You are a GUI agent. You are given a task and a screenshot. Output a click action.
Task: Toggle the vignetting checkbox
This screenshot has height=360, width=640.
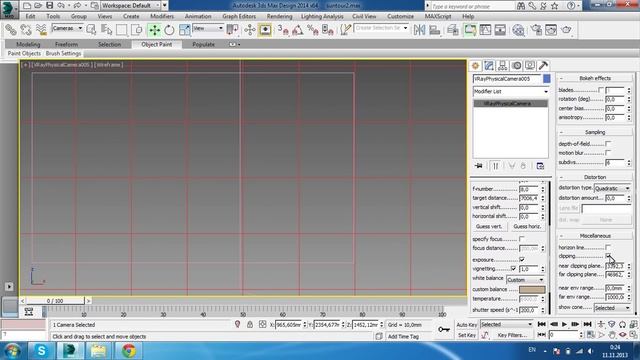point(513,269)
